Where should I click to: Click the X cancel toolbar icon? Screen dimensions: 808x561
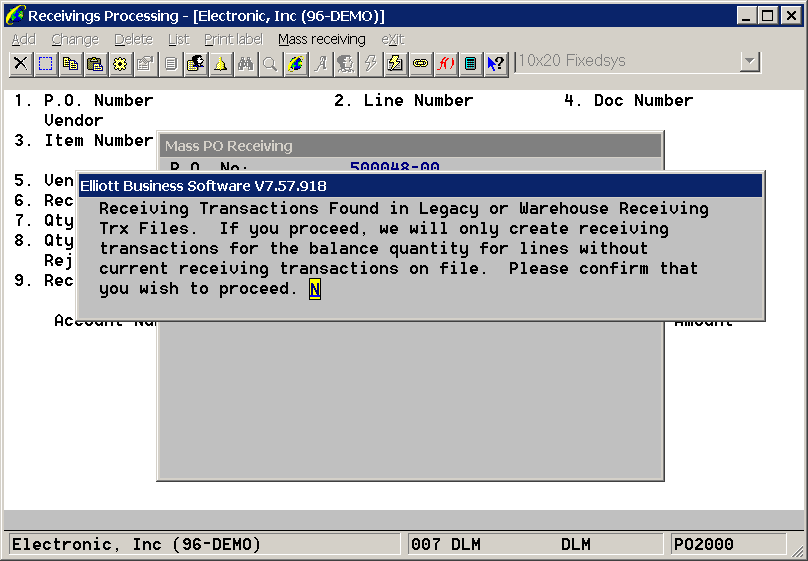(x=21, y=64)
